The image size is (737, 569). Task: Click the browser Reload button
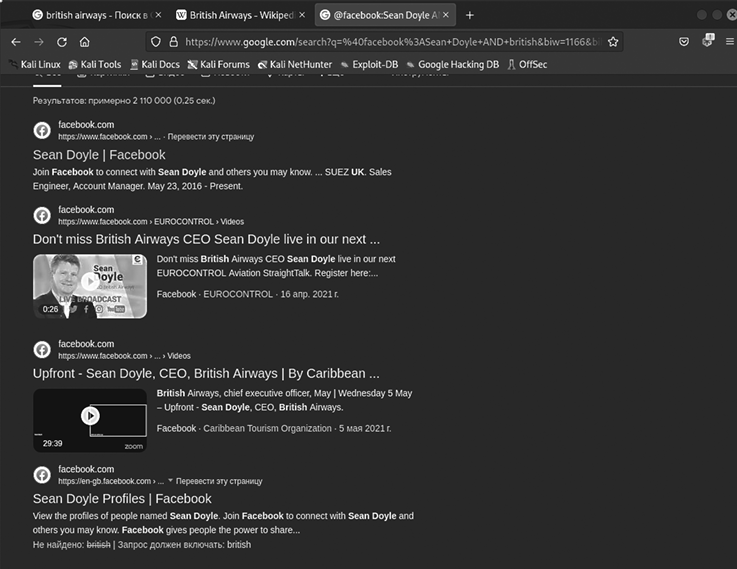(62, 42)
